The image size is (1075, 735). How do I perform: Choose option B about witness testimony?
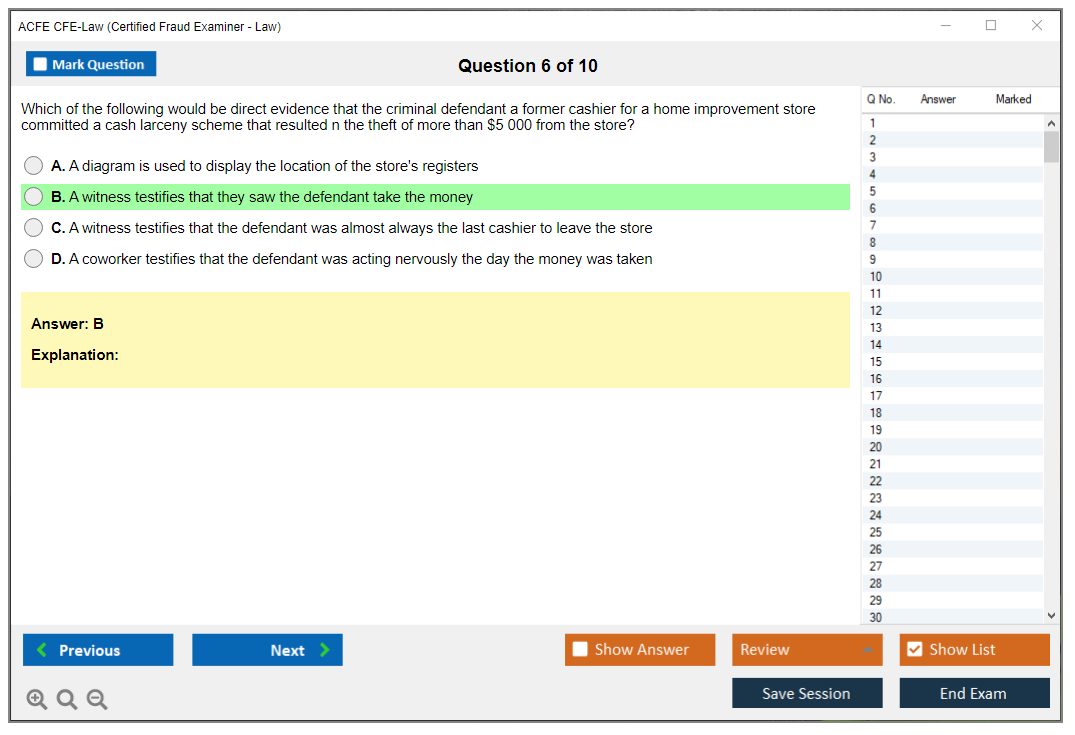[x=34, y=197]
